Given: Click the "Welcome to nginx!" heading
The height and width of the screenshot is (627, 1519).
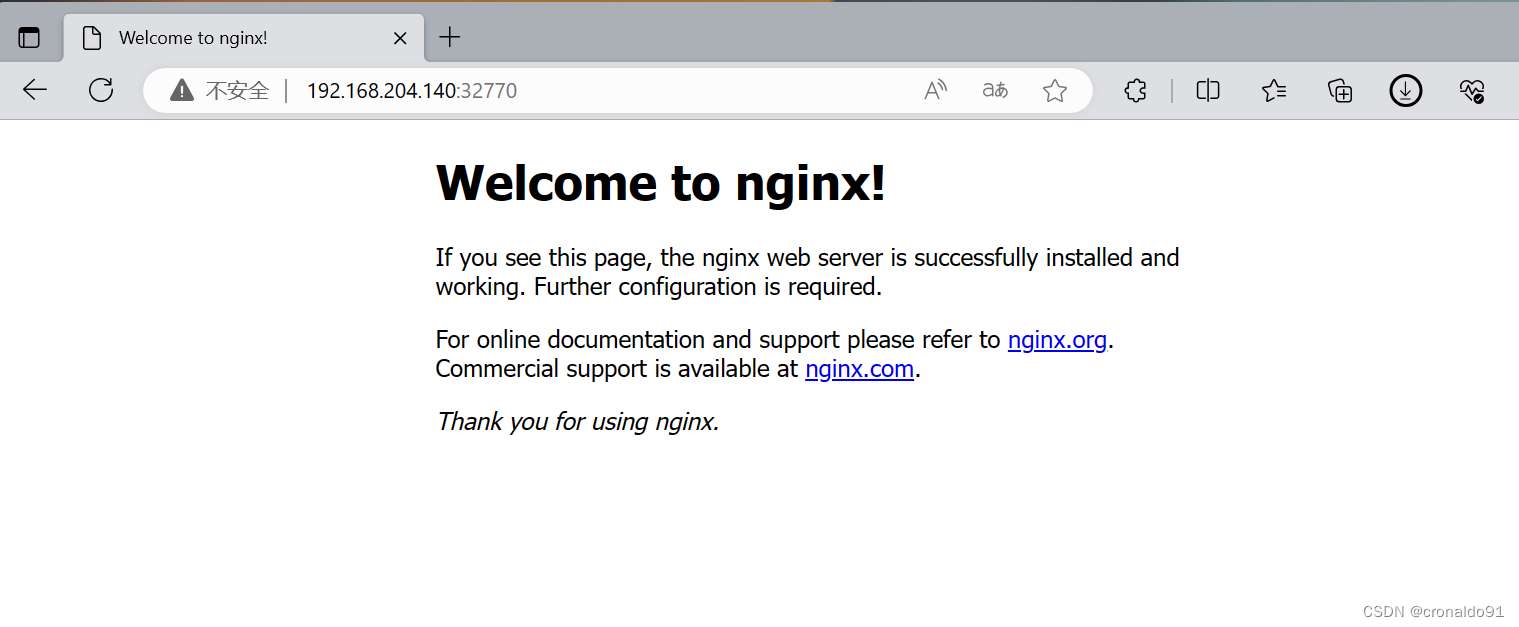Looking at the screenshot, I should point(661,183).
